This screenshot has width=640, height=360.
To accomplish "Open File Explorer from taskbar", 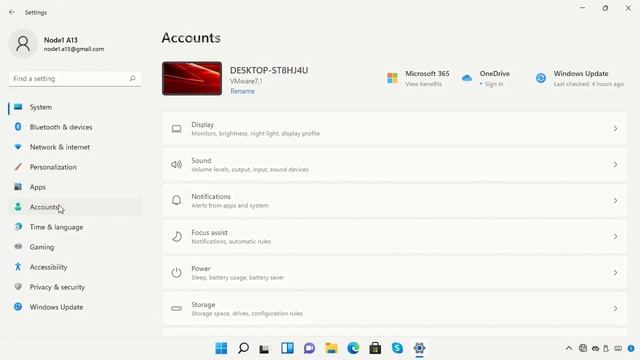I will coord(331,348).
